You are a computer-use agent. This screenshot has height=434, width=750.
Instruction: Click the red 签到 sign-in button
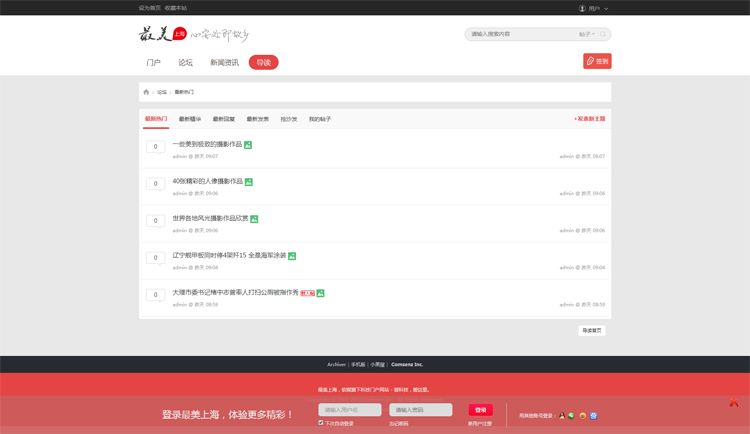coord(597,61)
